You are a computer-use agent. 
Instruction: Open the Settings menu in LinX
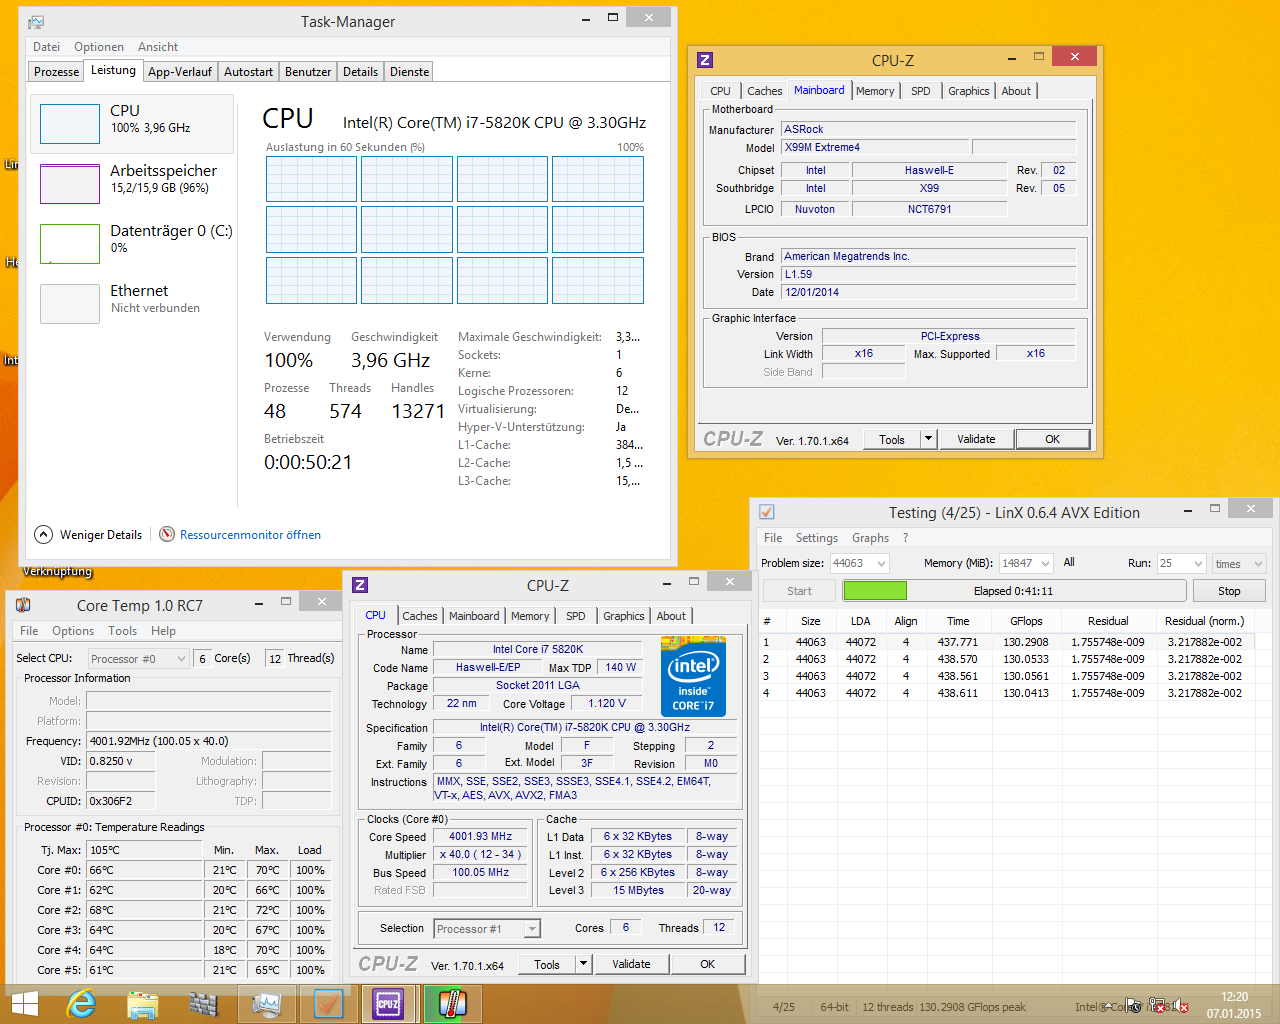(817, 538)
